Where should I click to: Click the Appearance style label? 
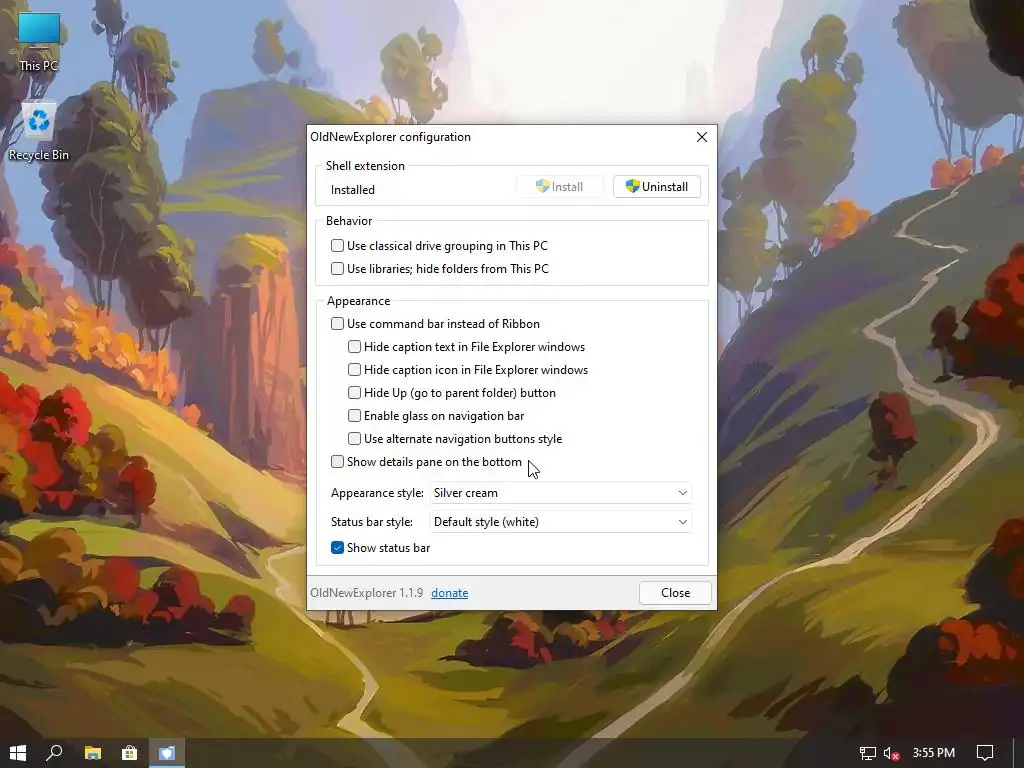(377, 493)
